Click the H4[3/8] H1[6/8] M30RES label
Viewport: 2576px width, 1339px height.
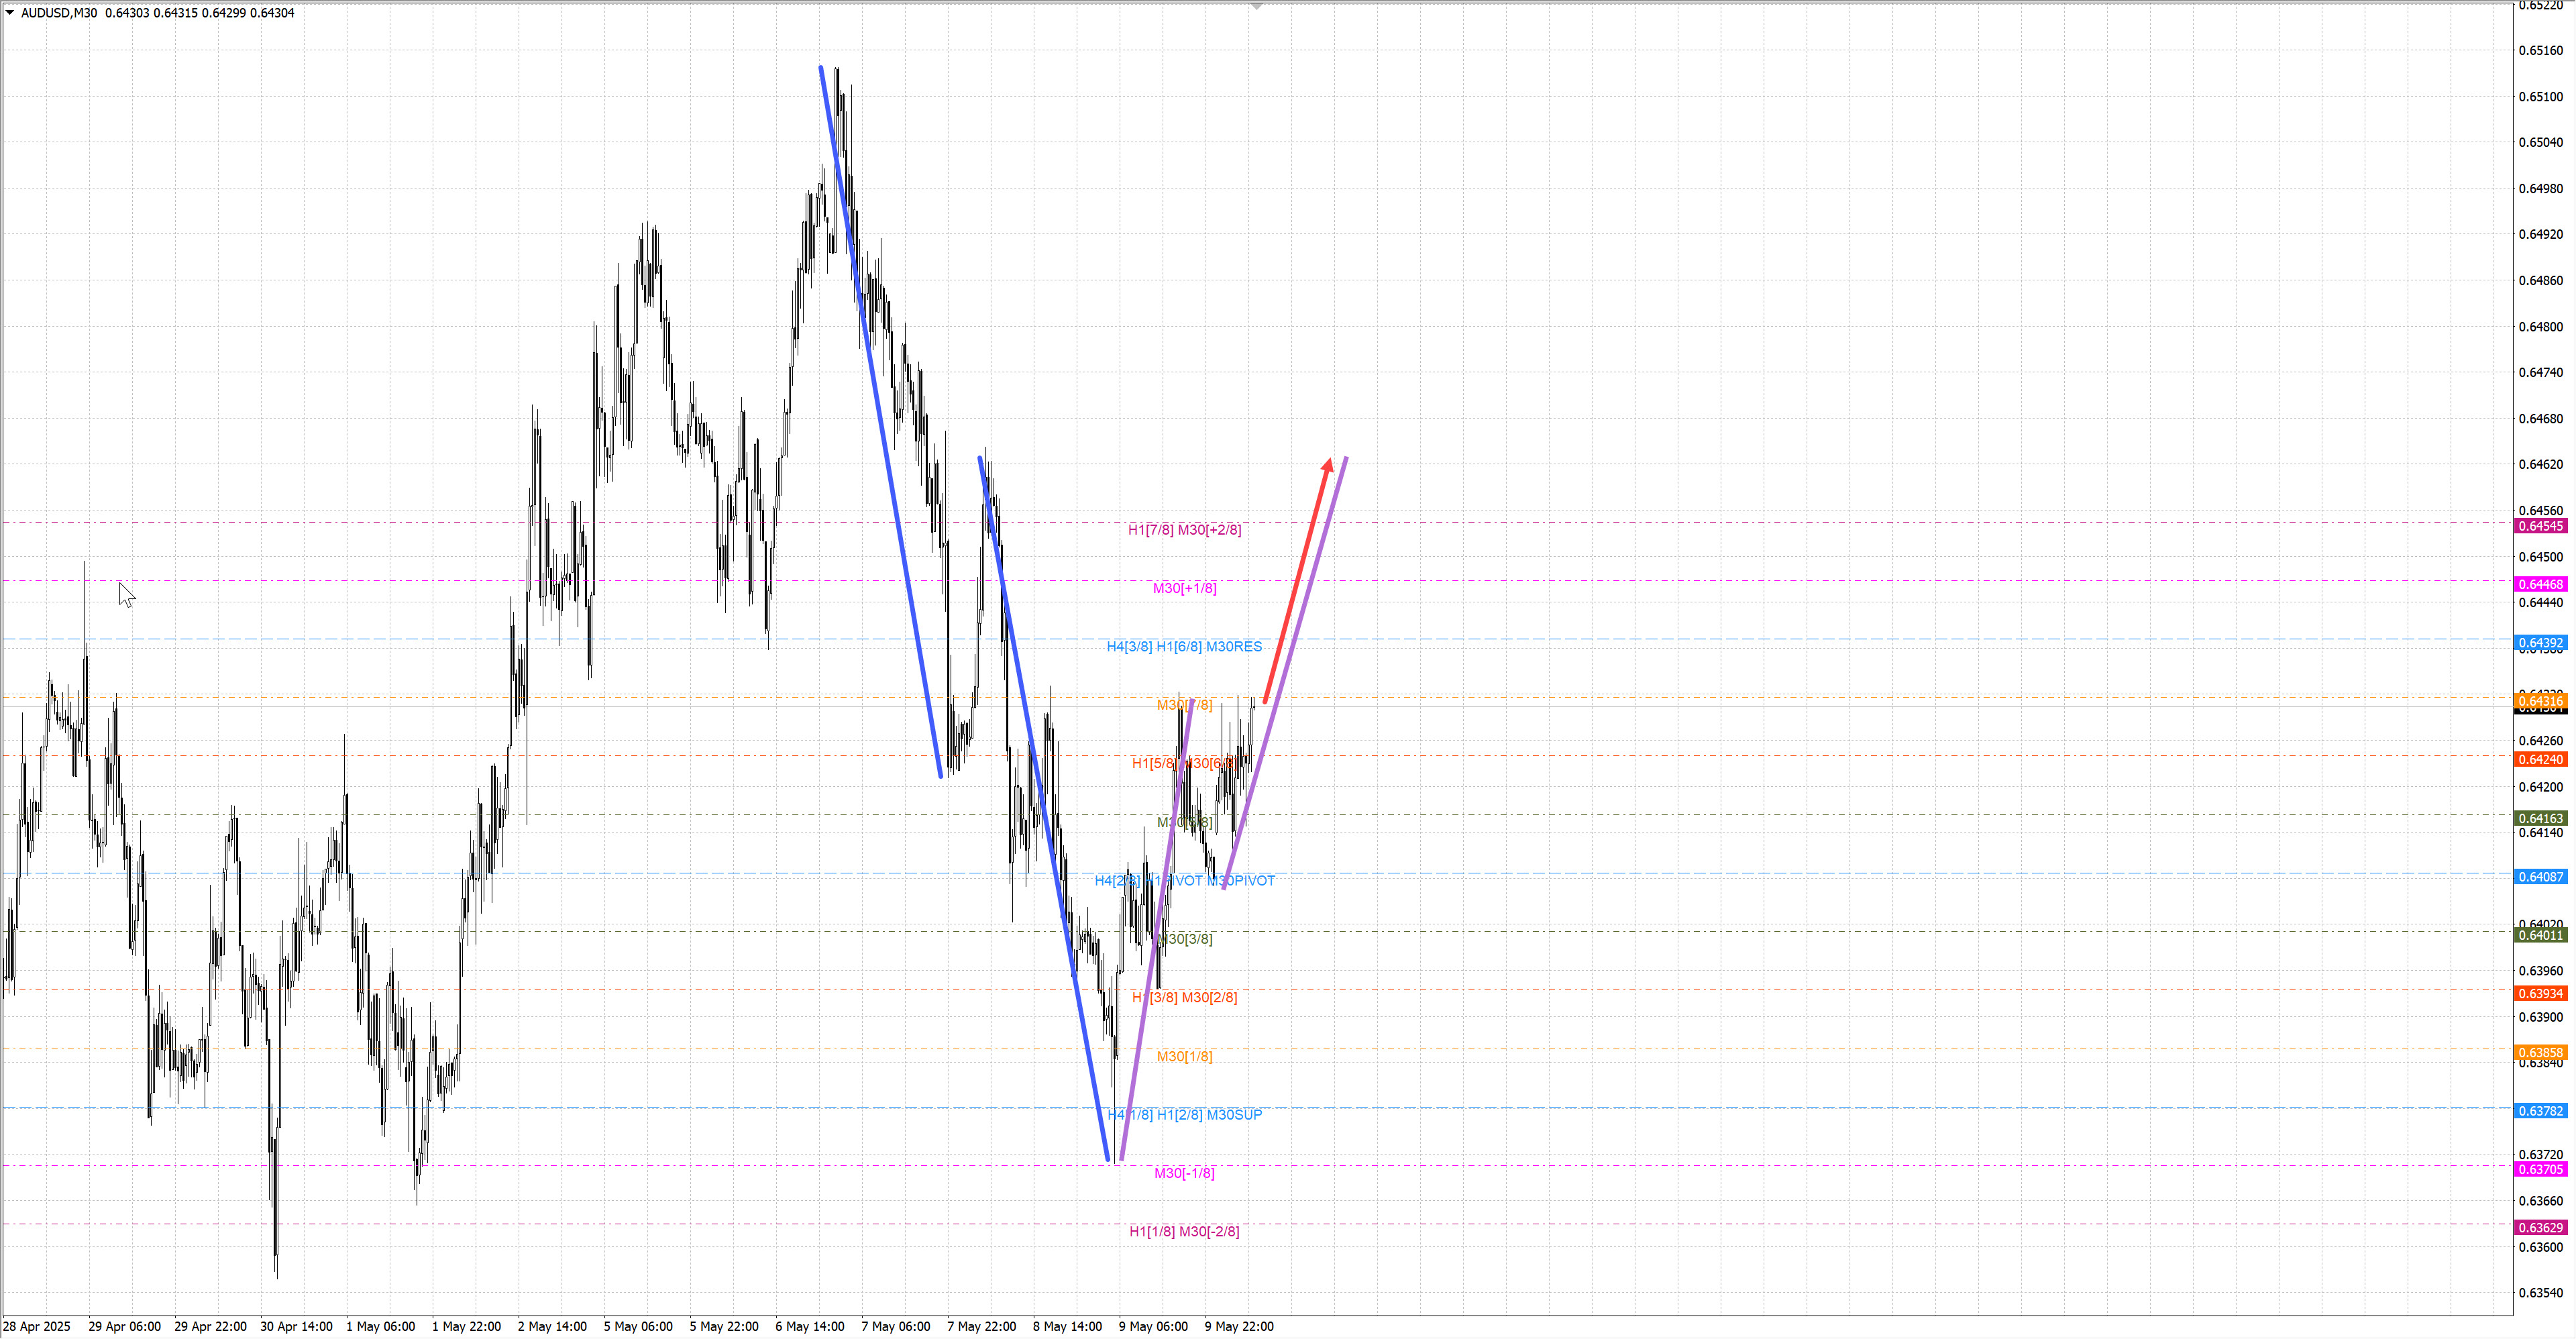pyautogui.click(x=1184, y=646)
